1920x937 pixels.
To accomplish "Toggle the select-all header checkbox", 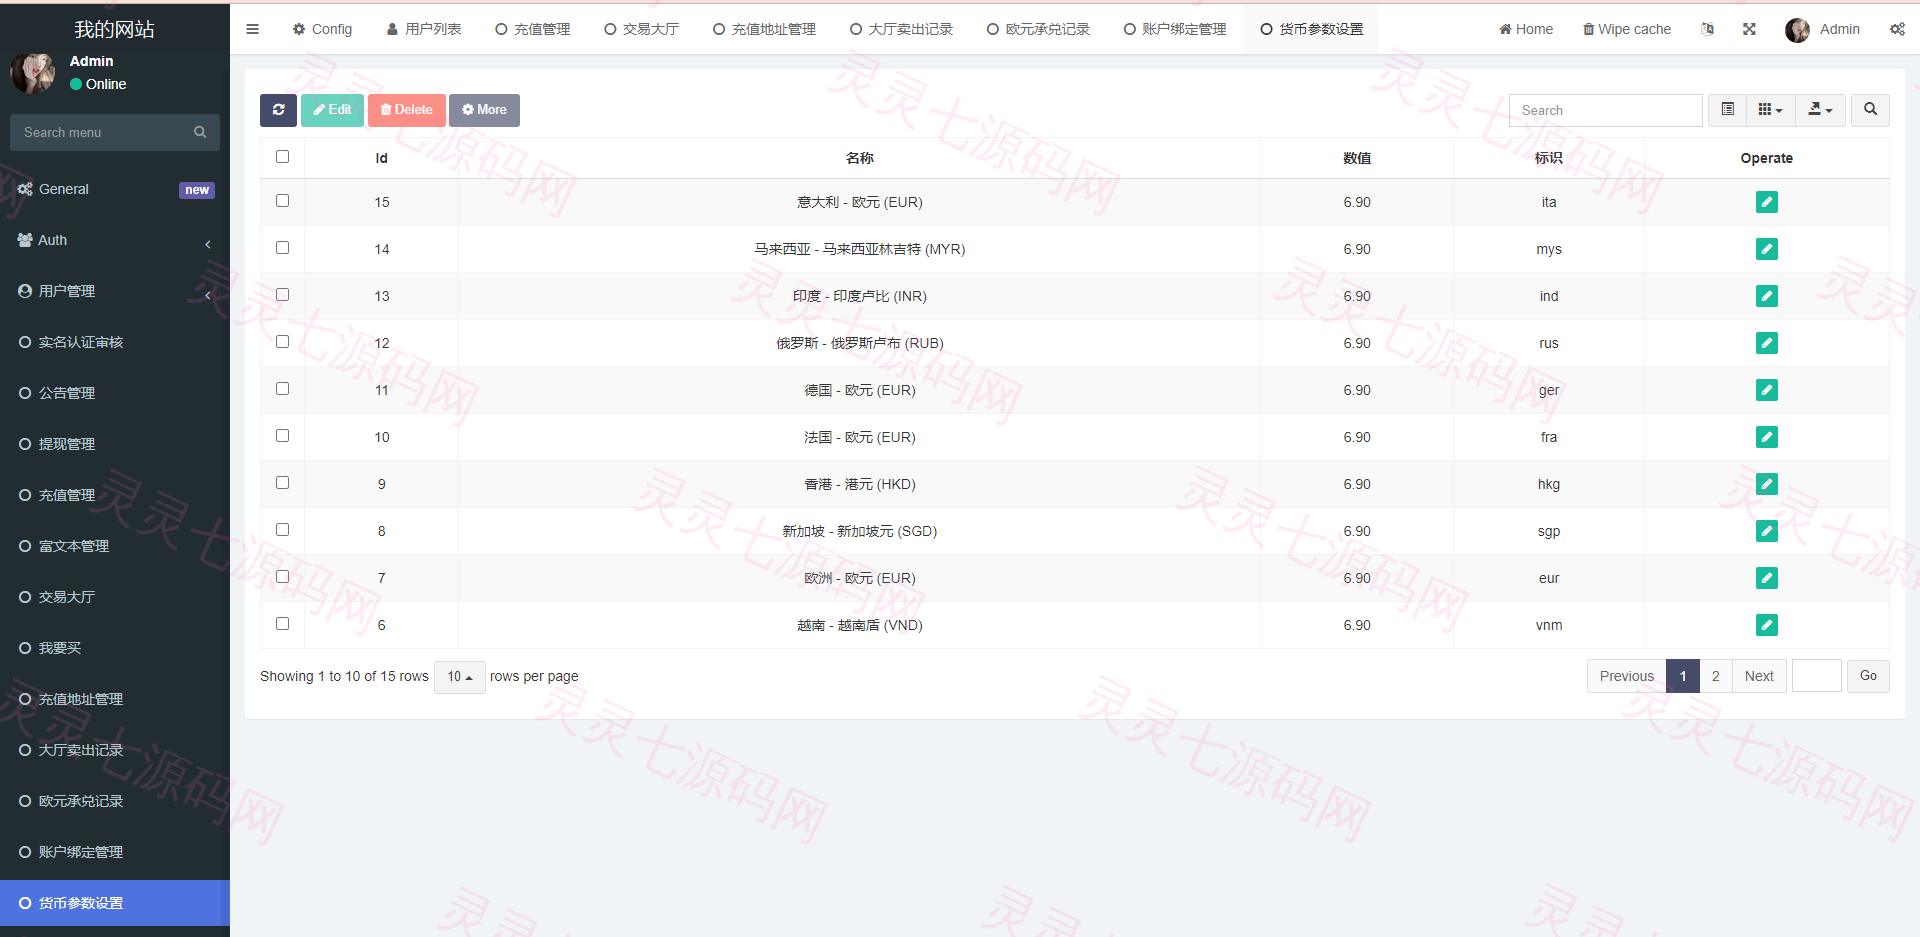I will (x=282, y=157).
